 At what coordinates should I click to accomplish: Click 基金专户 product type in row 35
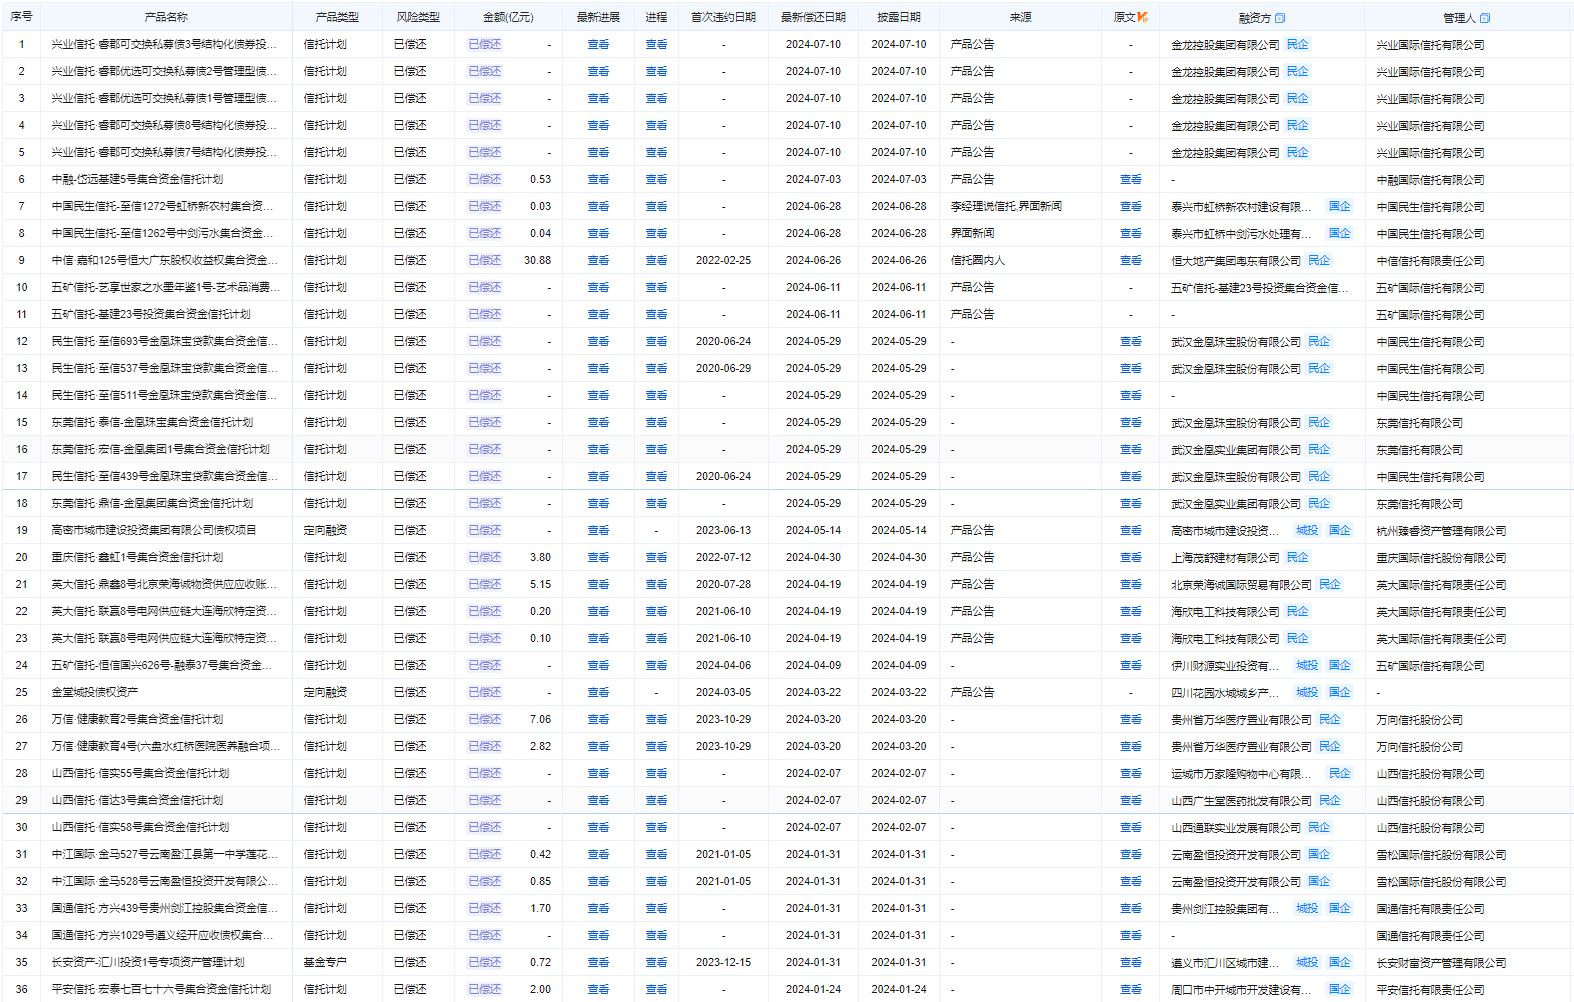[x=325, y=963]
